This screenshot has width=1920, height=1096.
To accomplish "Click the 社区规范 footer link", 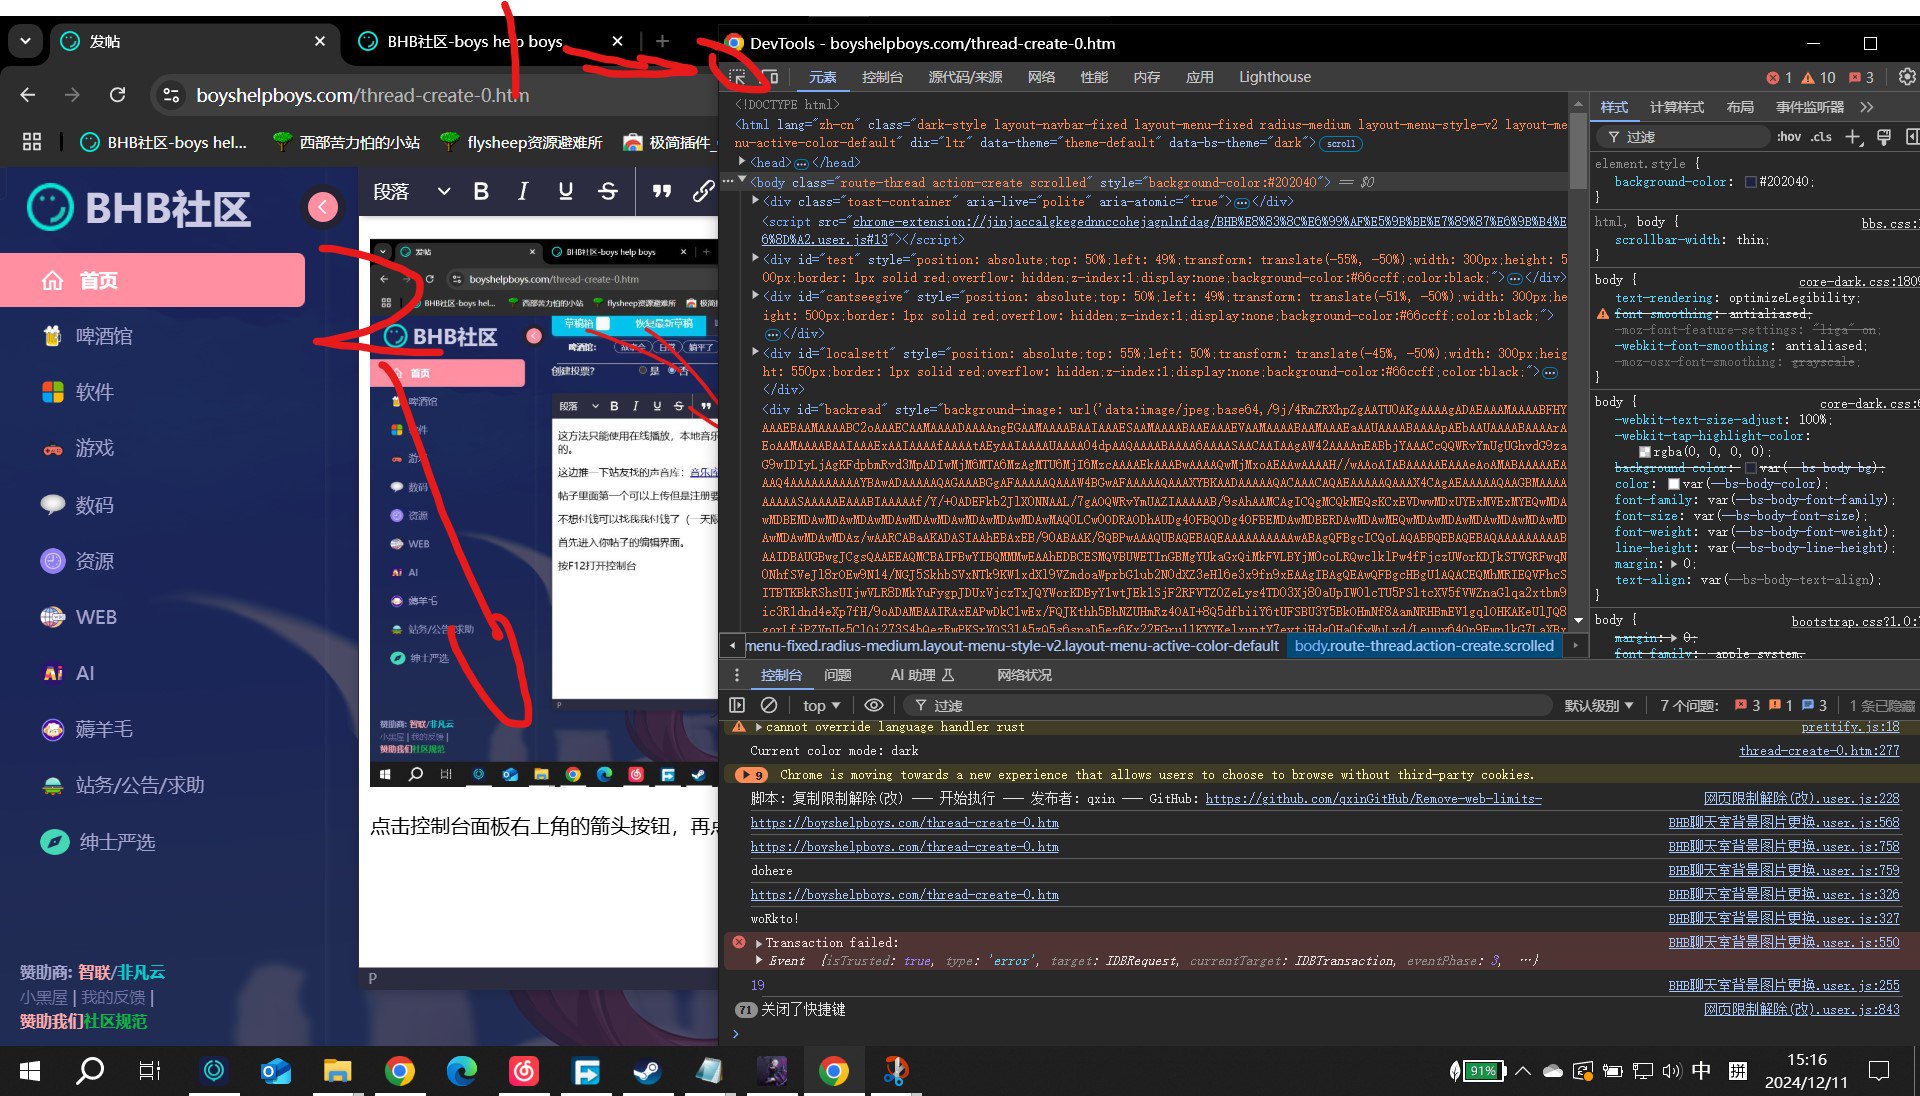I will pyautogui.click(x=115, y=1021).
